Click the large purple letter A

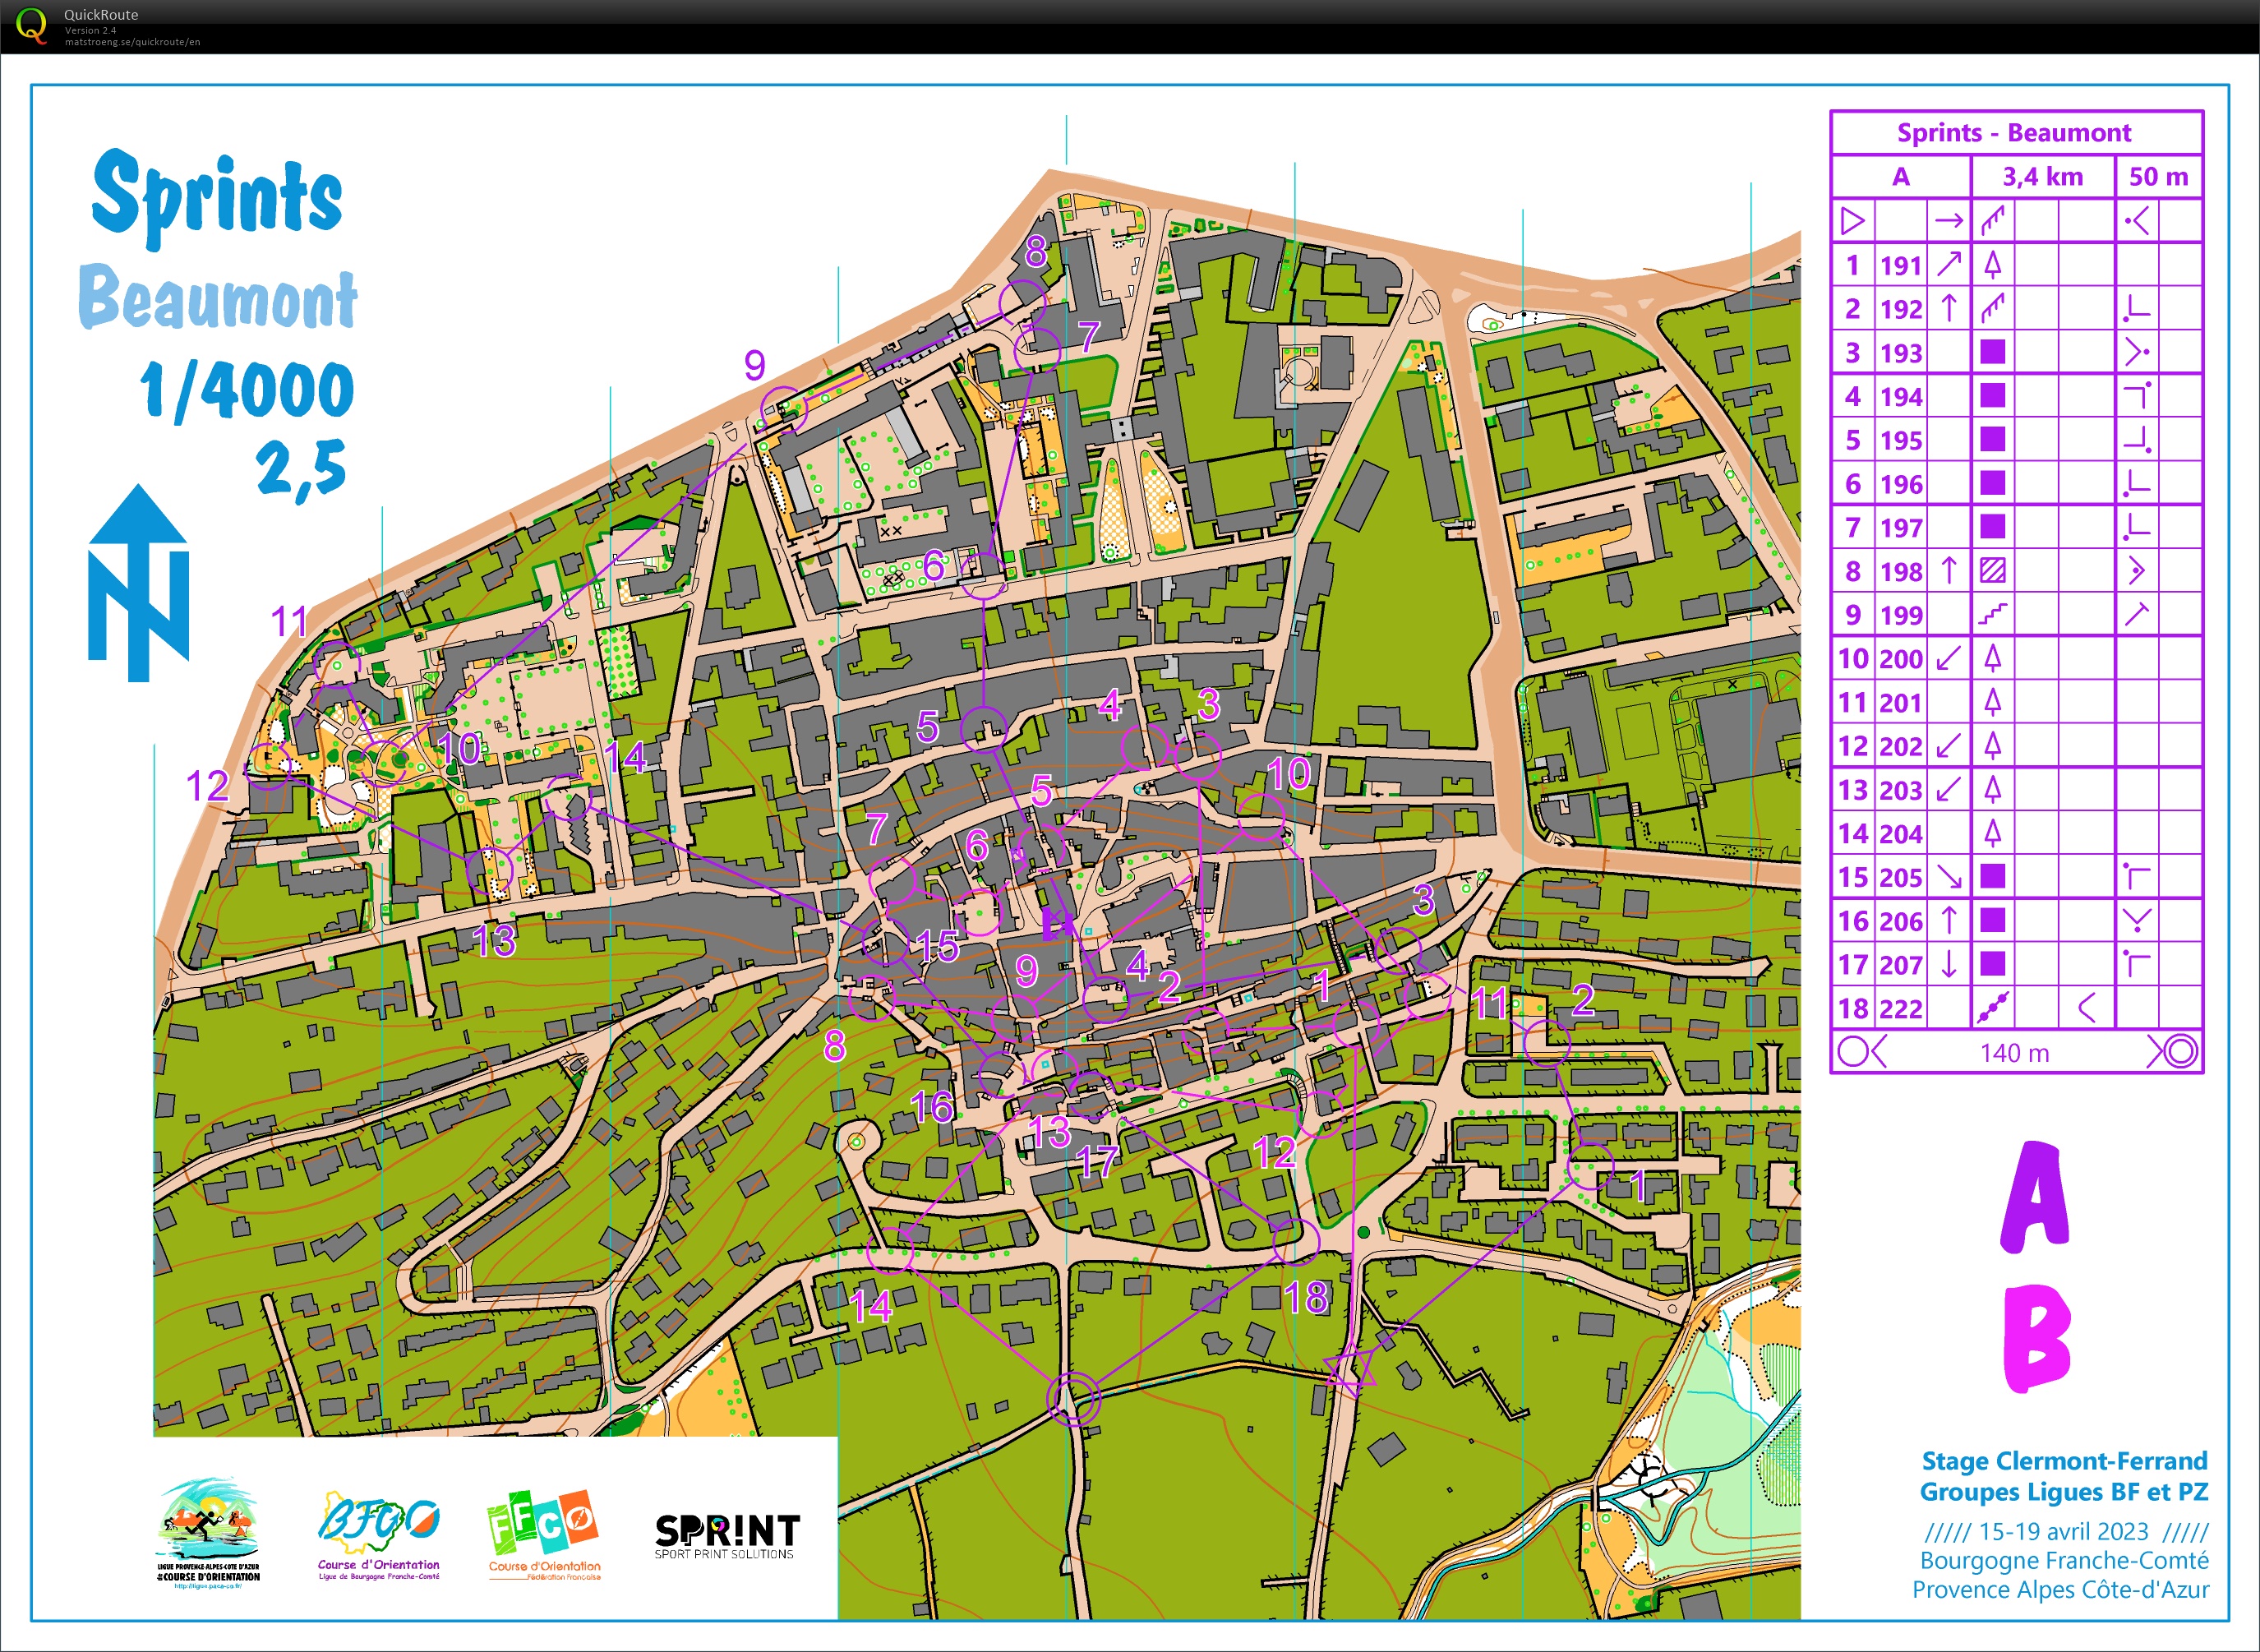[2034, 1197]
